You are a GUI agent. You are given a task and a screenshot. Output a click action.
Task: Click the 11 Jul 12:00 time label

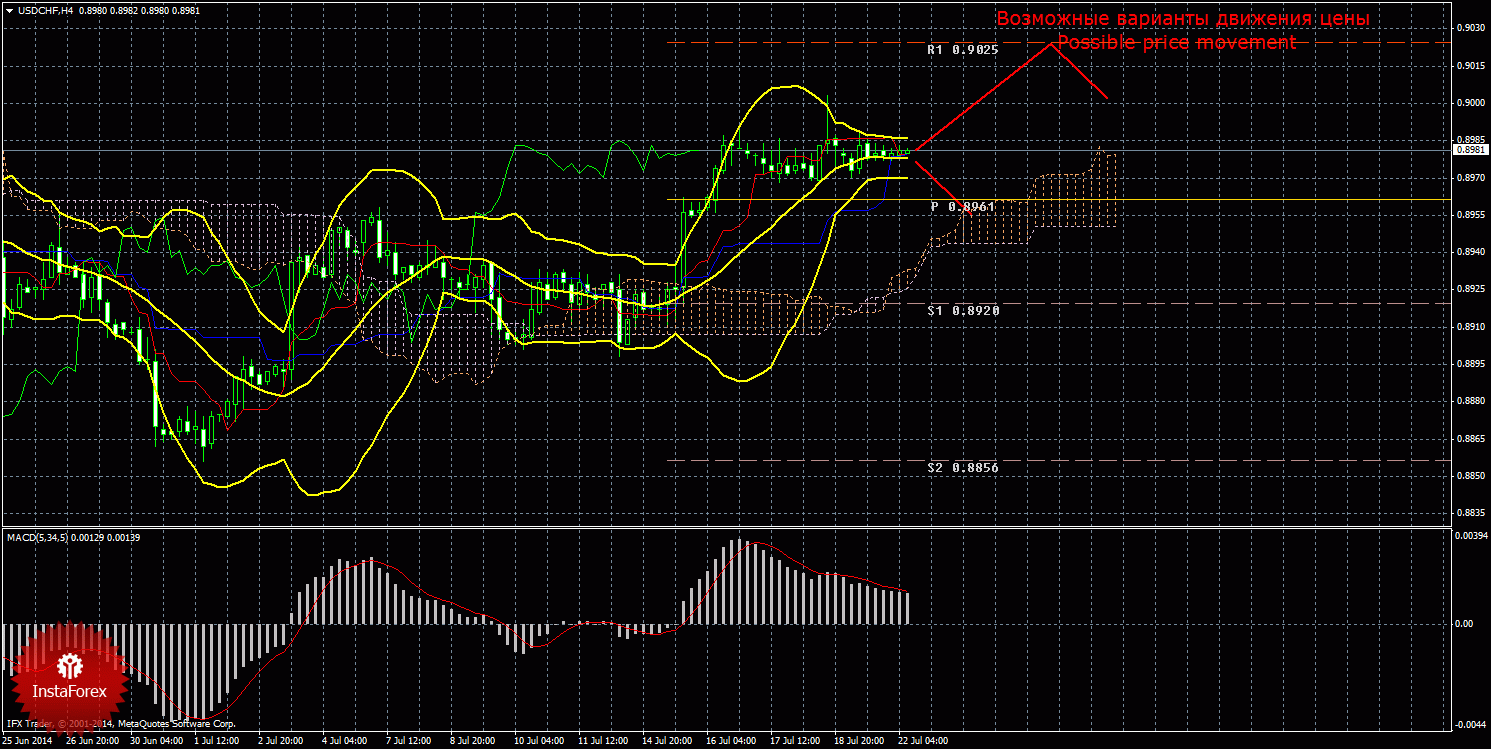[x=604, y=742]
